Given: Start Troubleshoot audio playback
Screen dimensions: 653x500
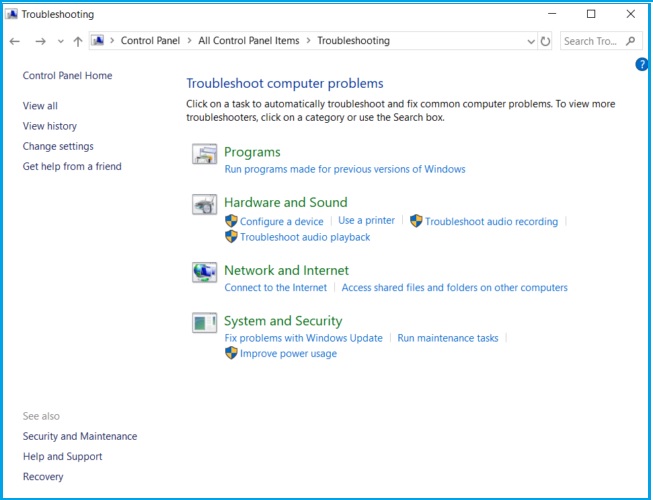Looking at the screenshot, I should [x=305, y=237].
